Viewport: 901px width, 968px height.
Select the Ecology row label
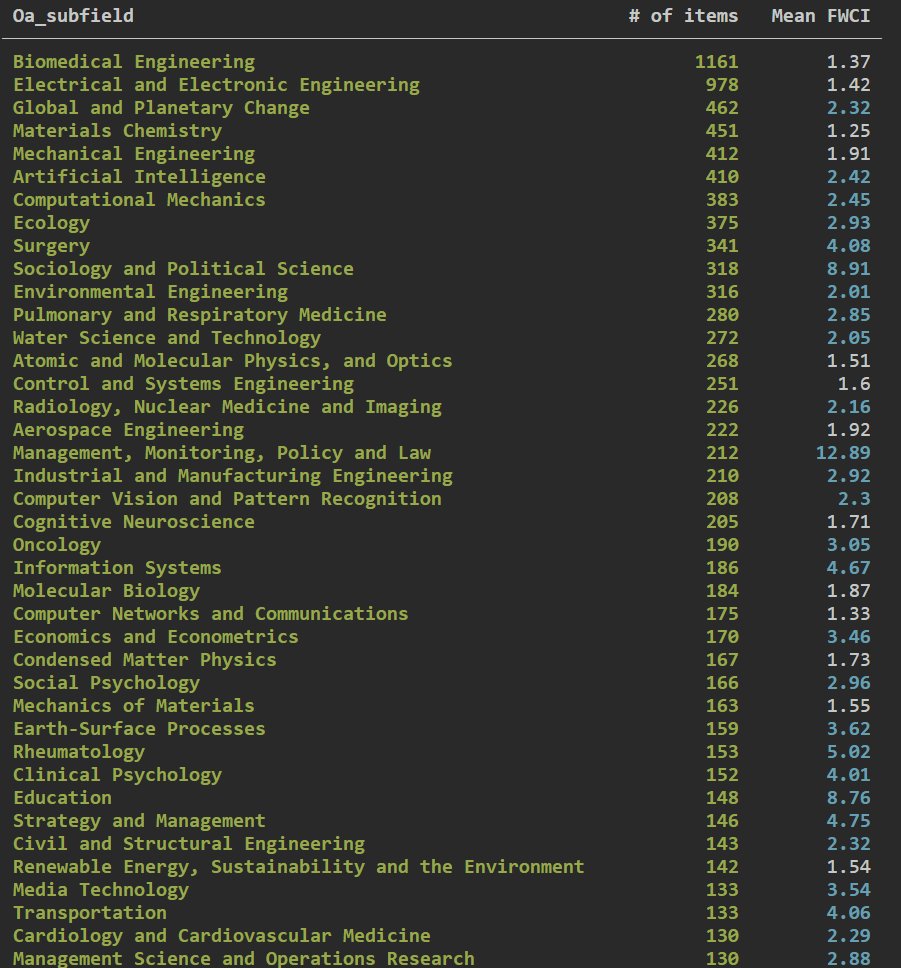[x=51, y=223]
